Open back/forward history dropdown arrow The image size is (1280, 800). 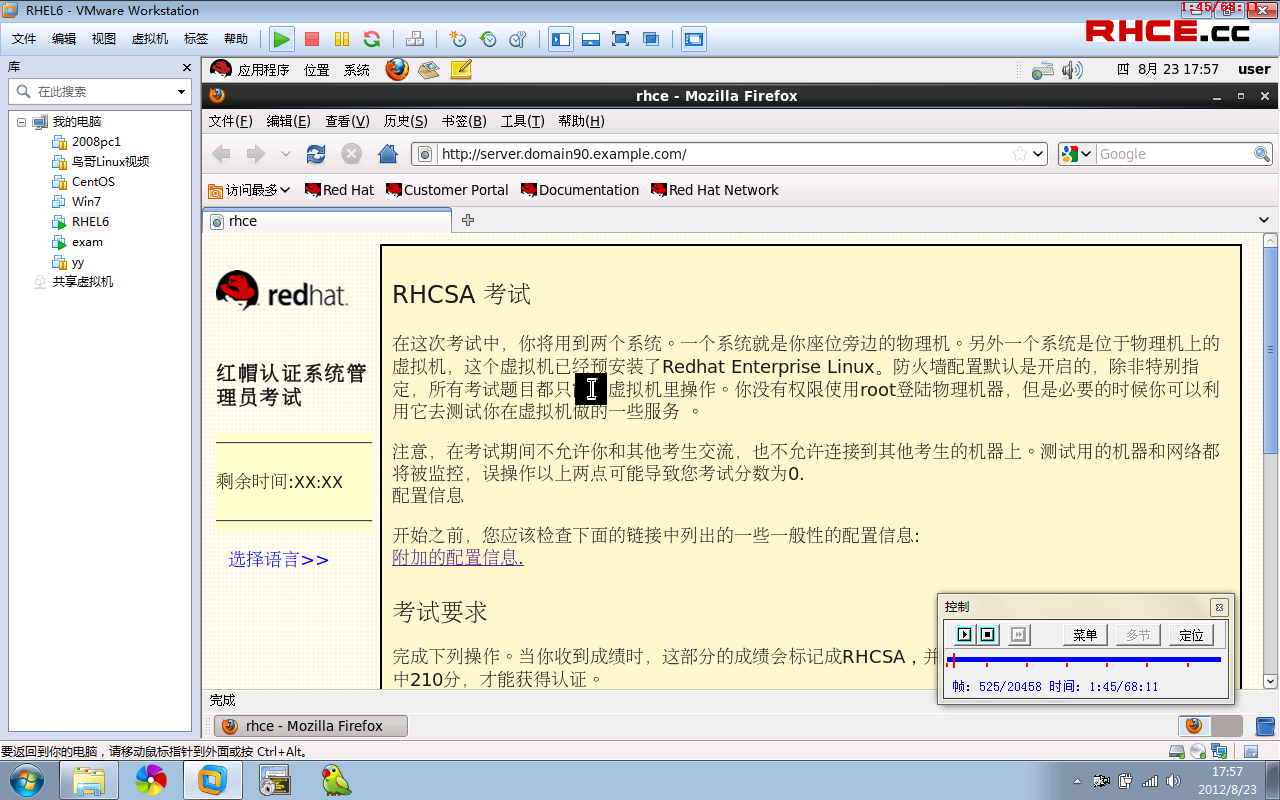pos(285,154)
